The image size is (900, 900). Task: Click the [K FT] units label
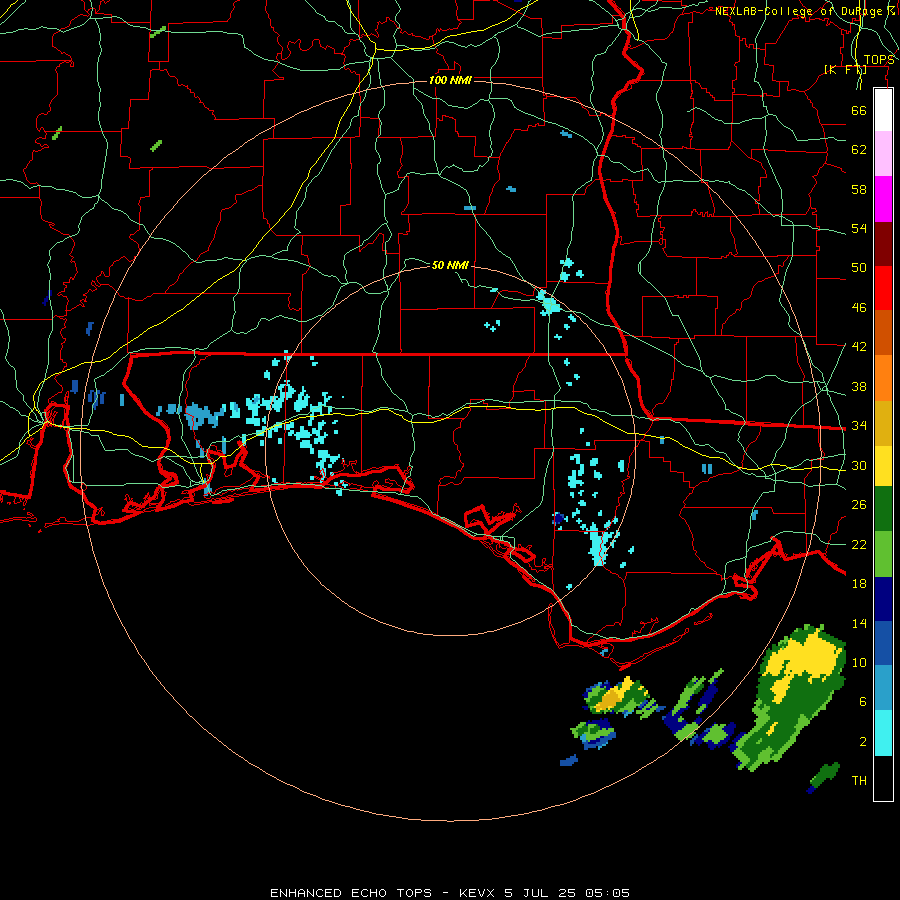click(x=845, y=69)
